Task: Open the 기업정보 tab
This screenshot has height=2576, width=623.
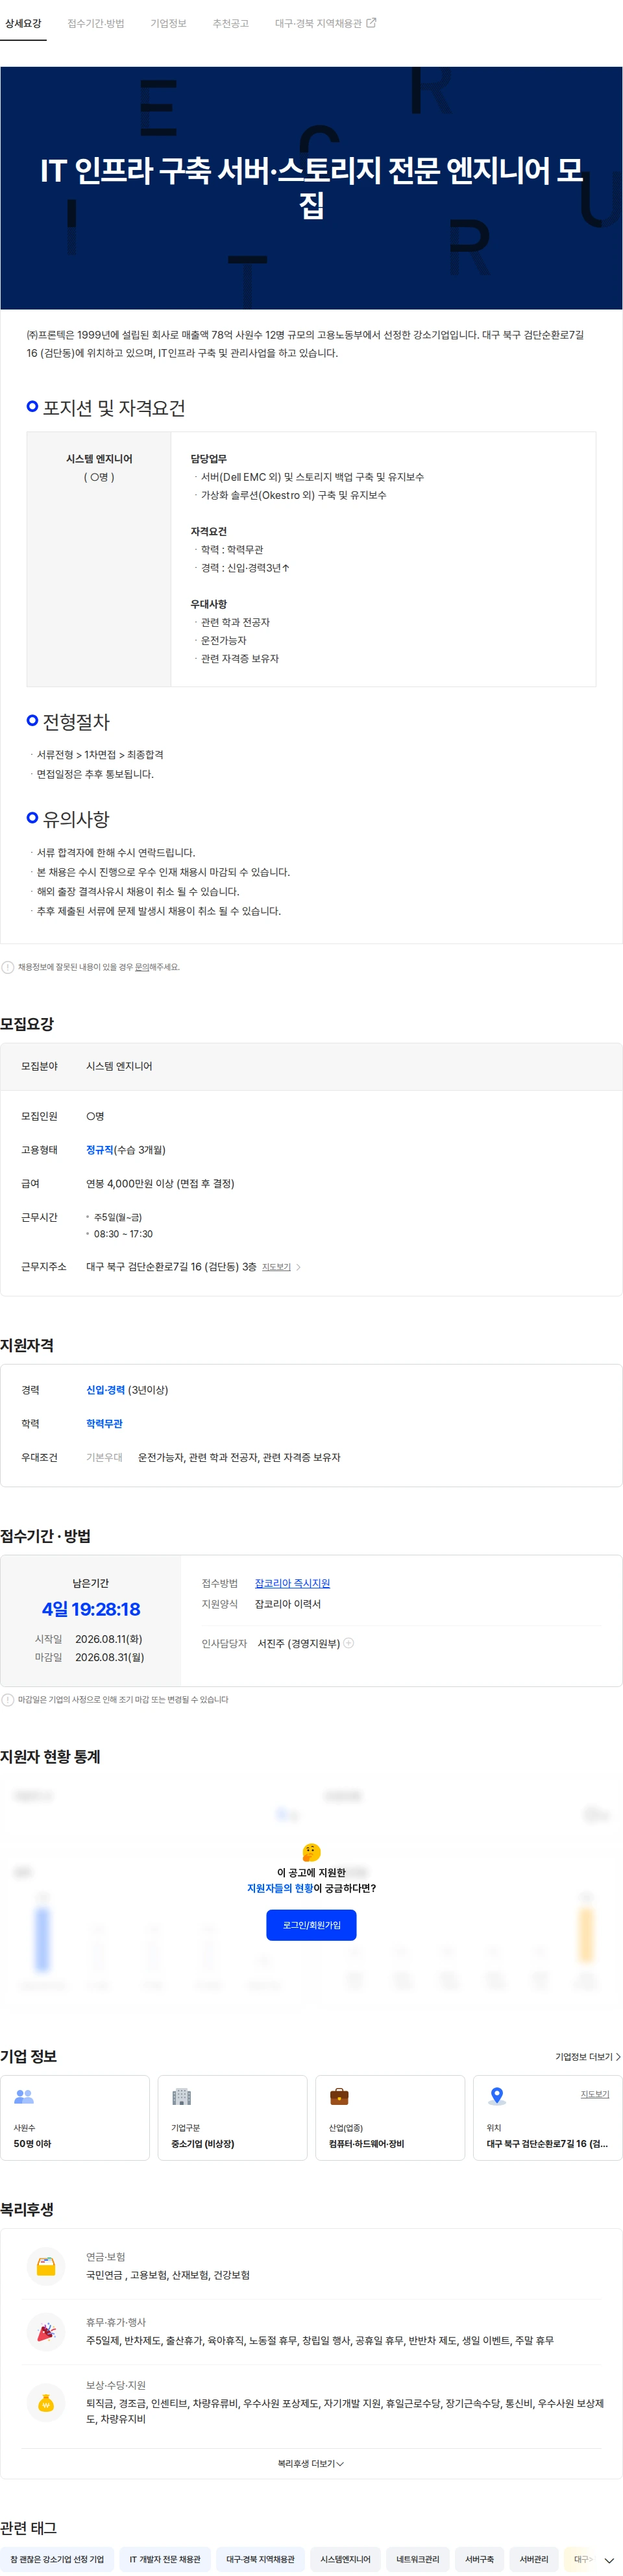Action: click(x=168, y=23)
